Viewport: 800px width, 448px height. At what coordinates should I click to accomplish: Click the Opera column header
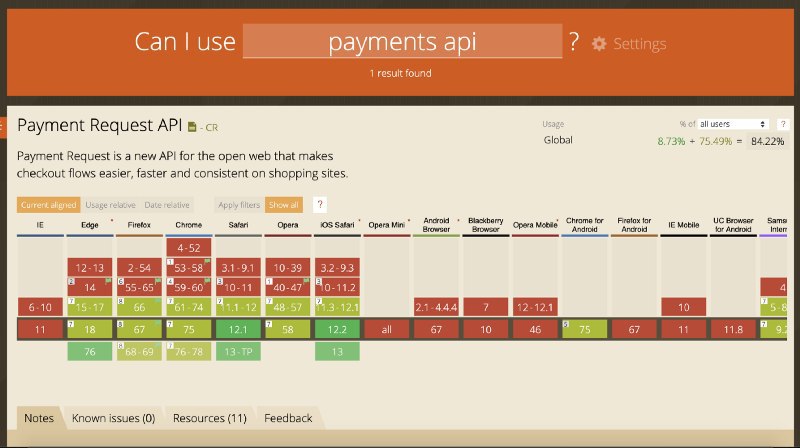pos(288,225)
